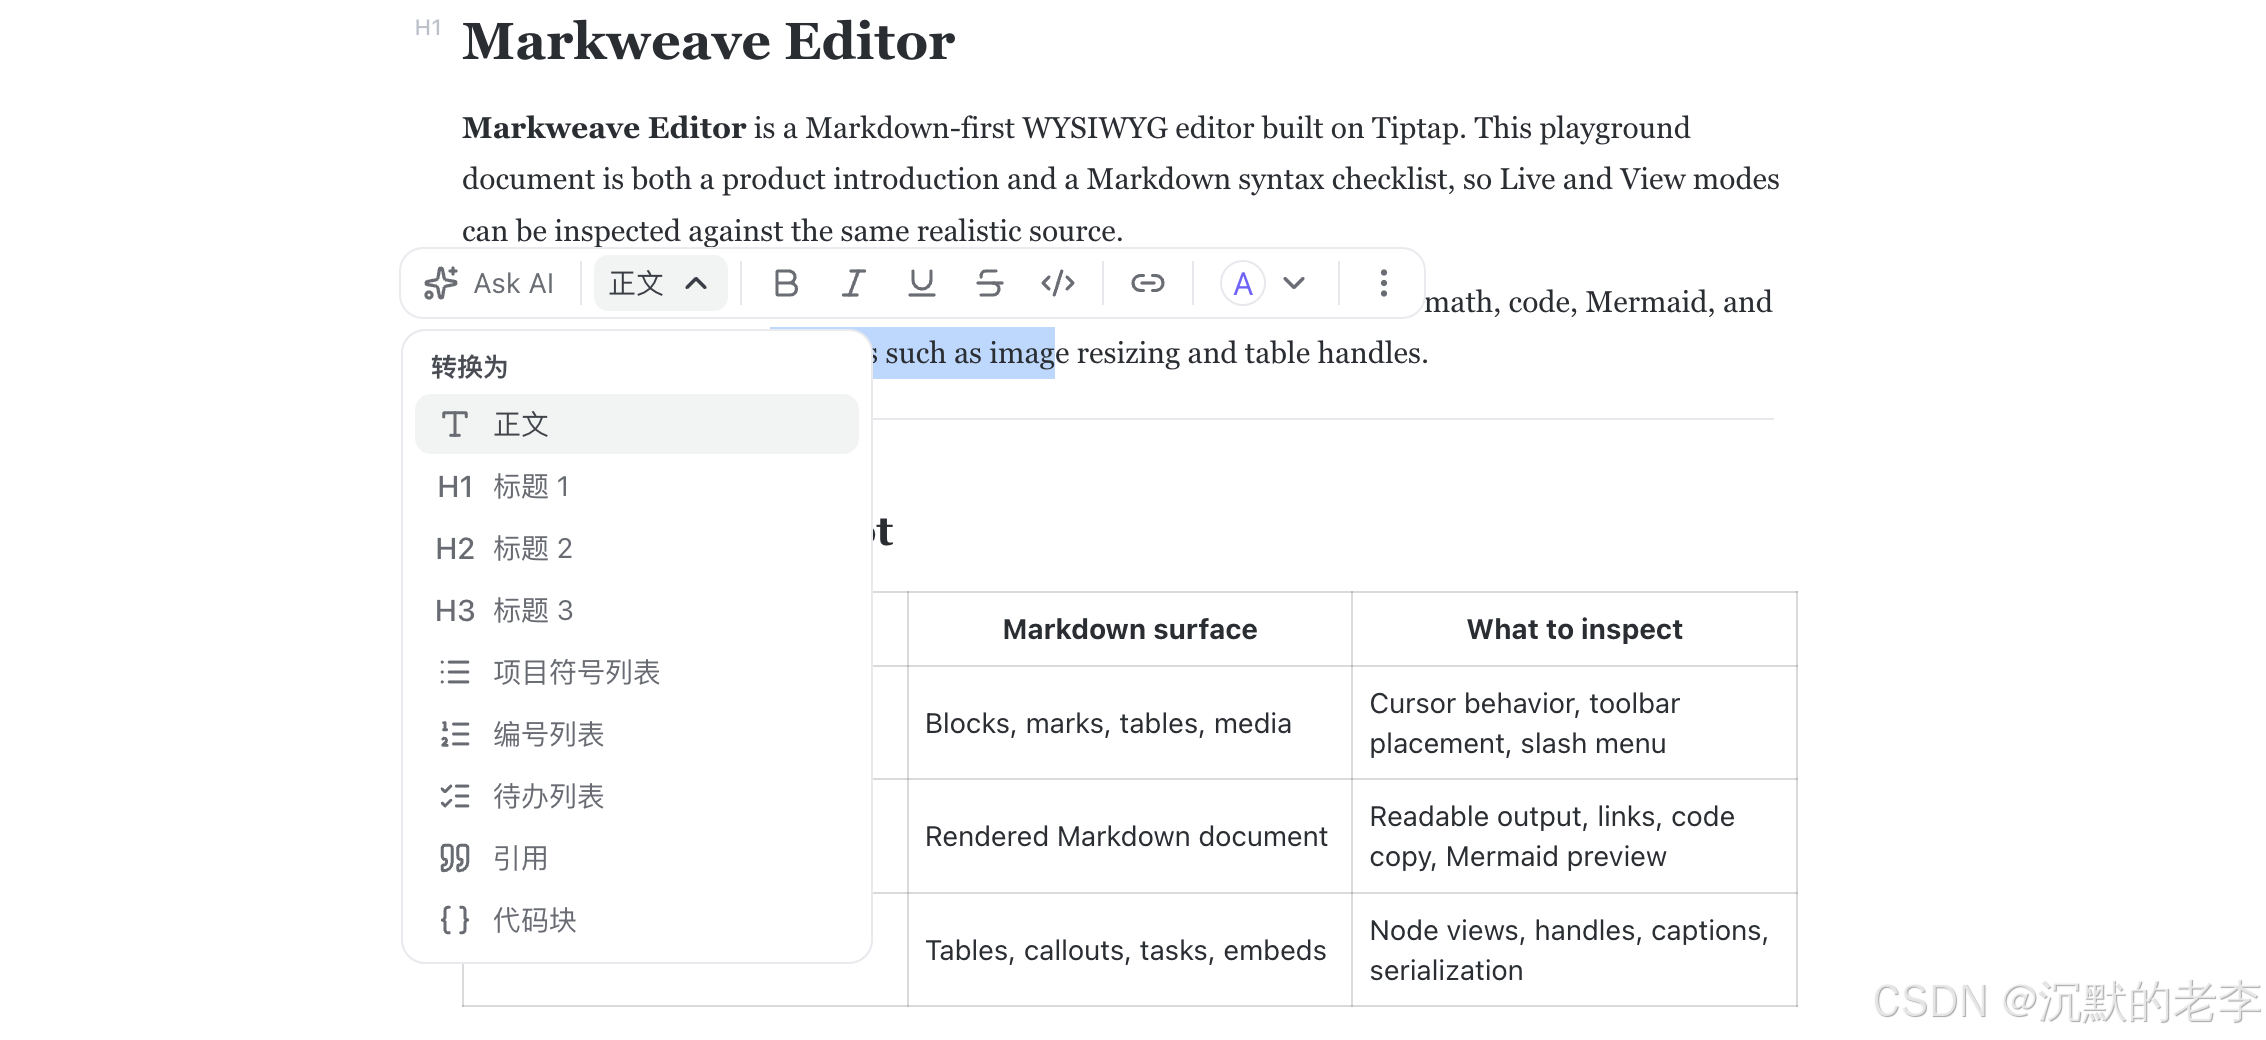The height and width of the screenshot is (1040, 2266).
Task: Click the 'What to inspect' table header
Action: [1575, 629]
